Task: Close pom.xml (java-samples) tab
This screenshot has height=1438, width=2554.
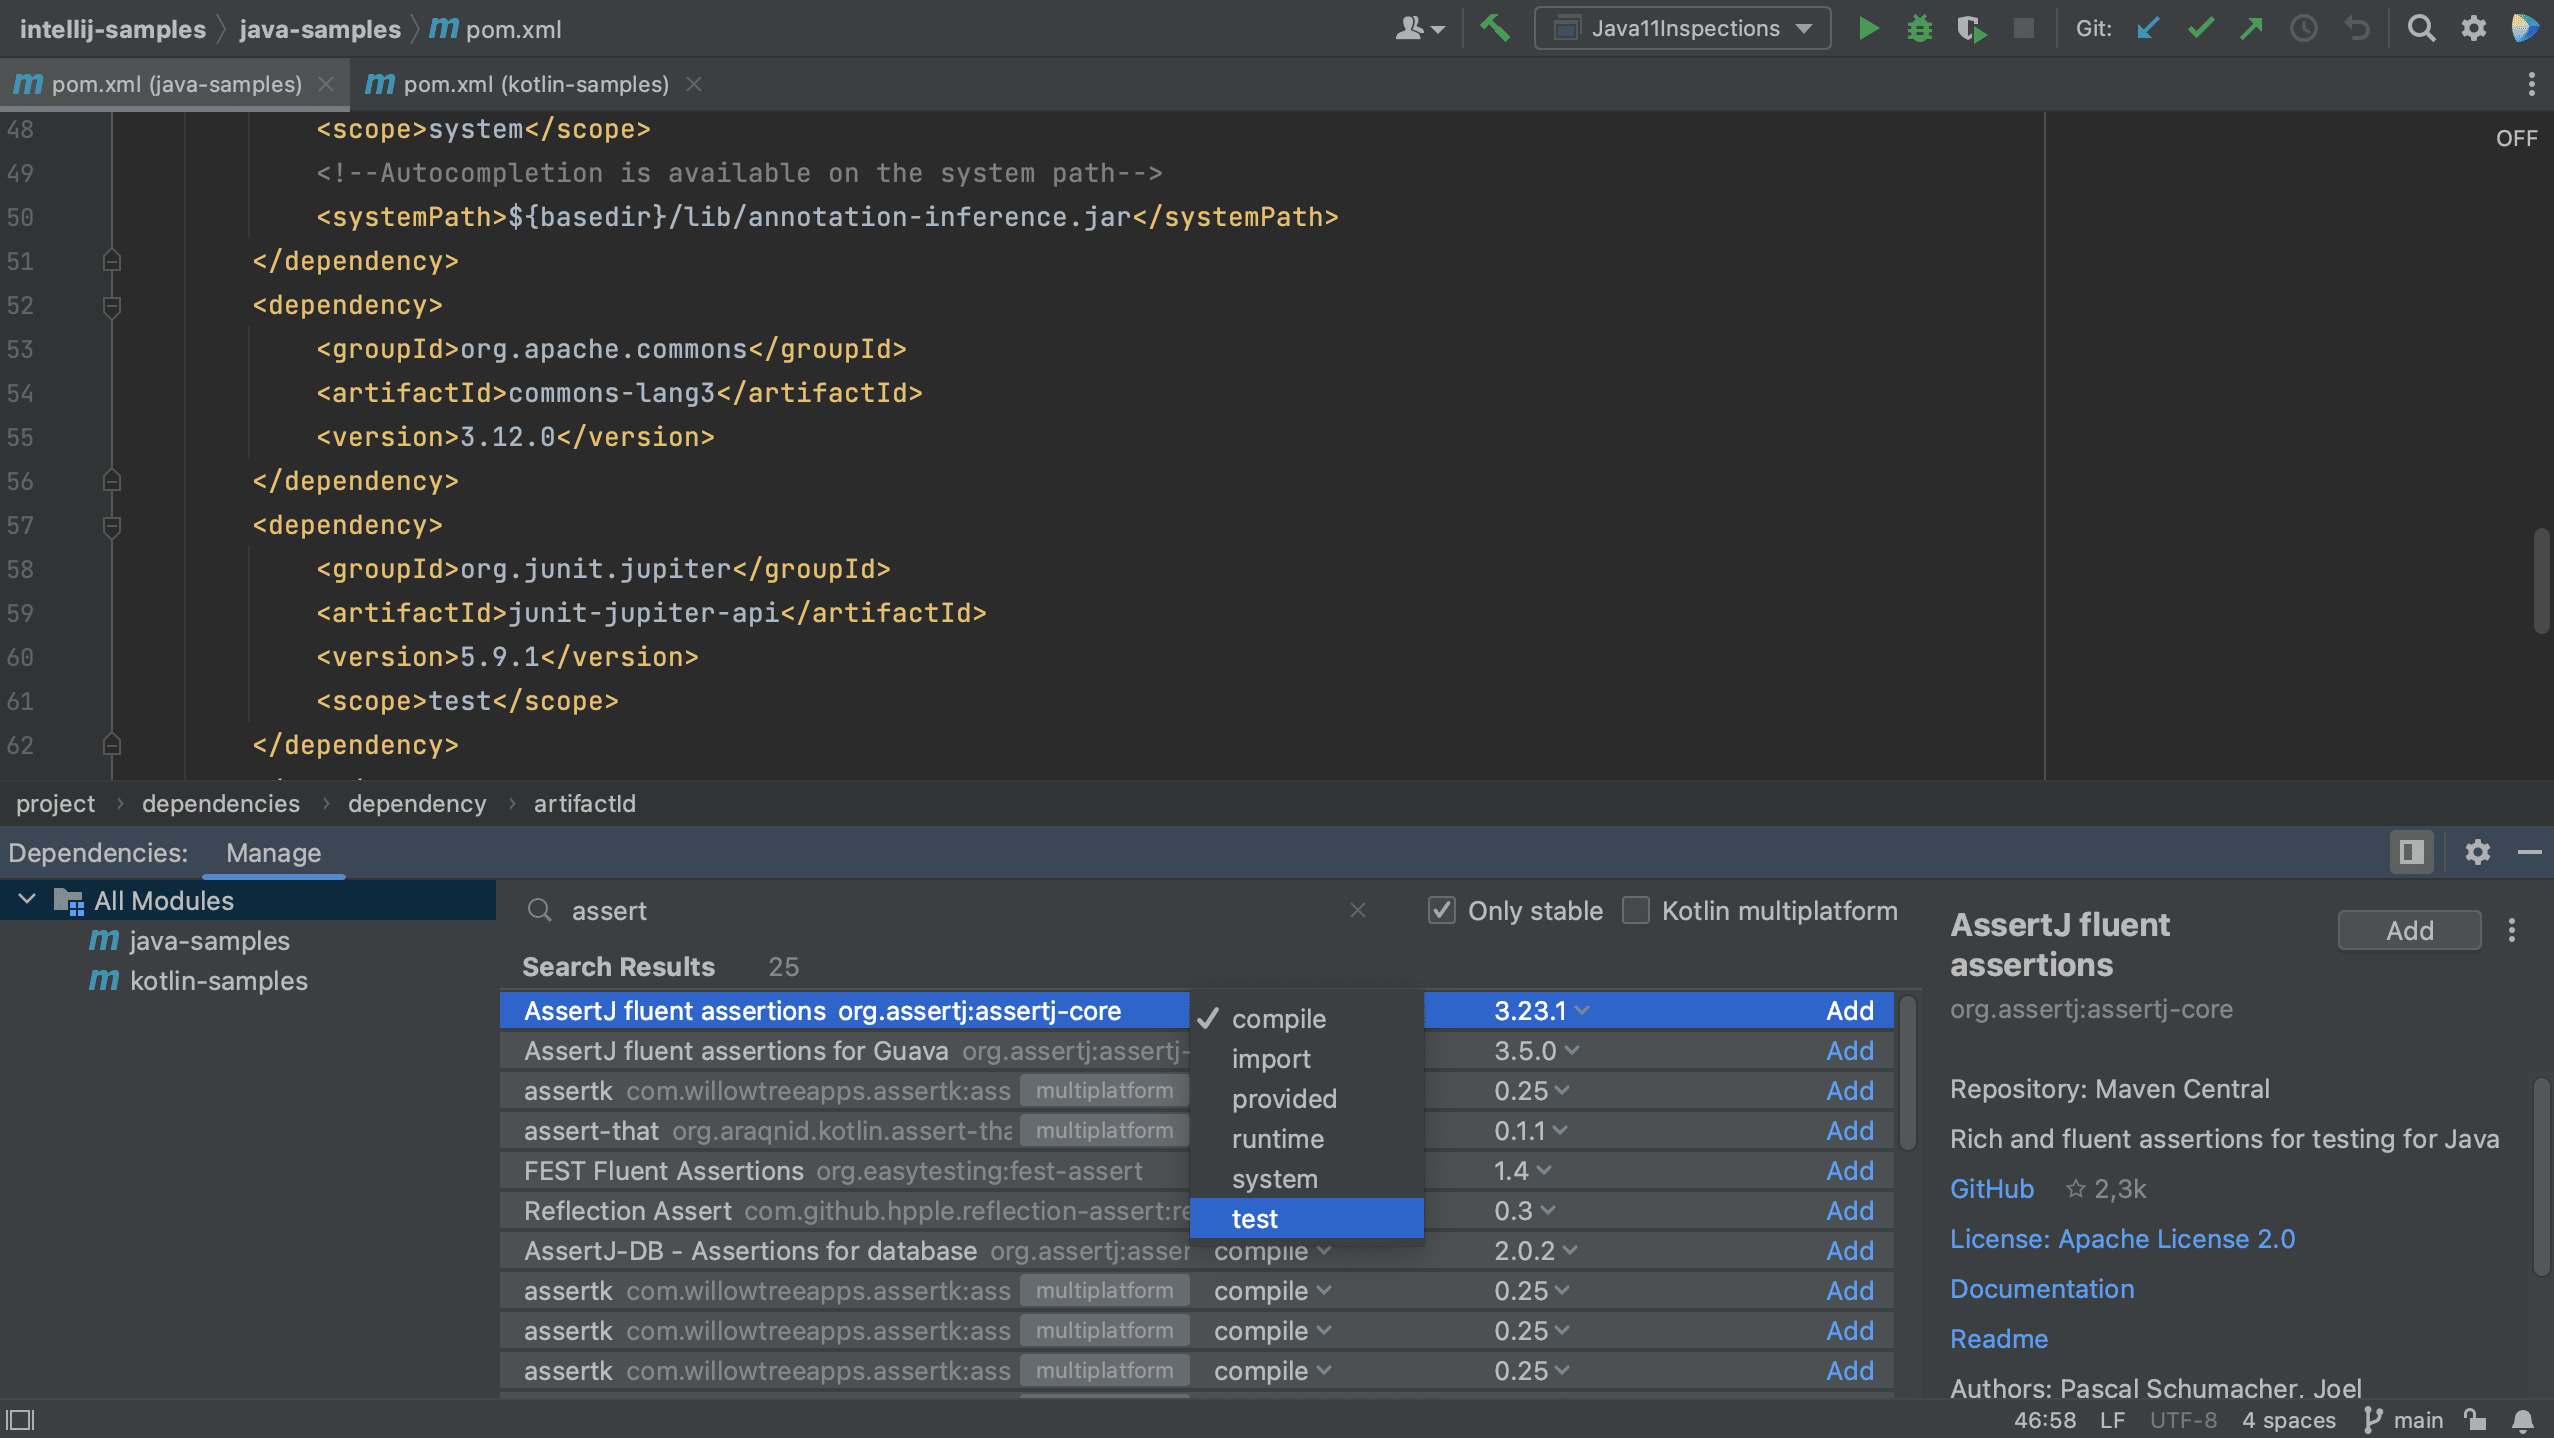Action: point(326,84)
